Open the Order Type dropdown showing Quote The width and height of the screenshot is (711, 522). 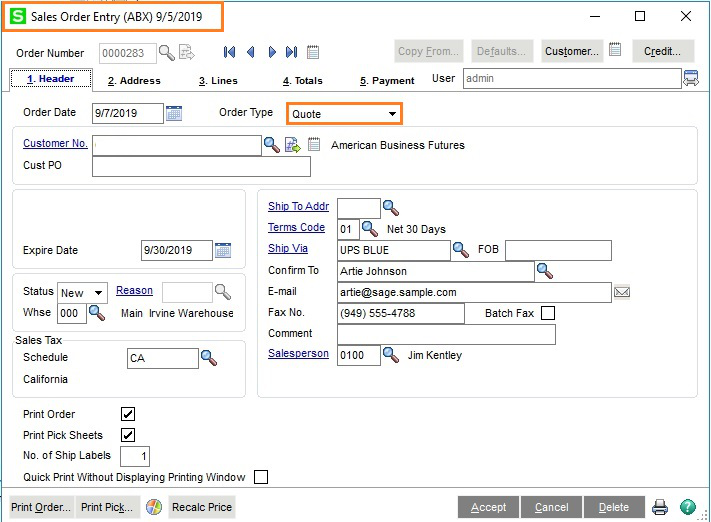coord(344,114)
